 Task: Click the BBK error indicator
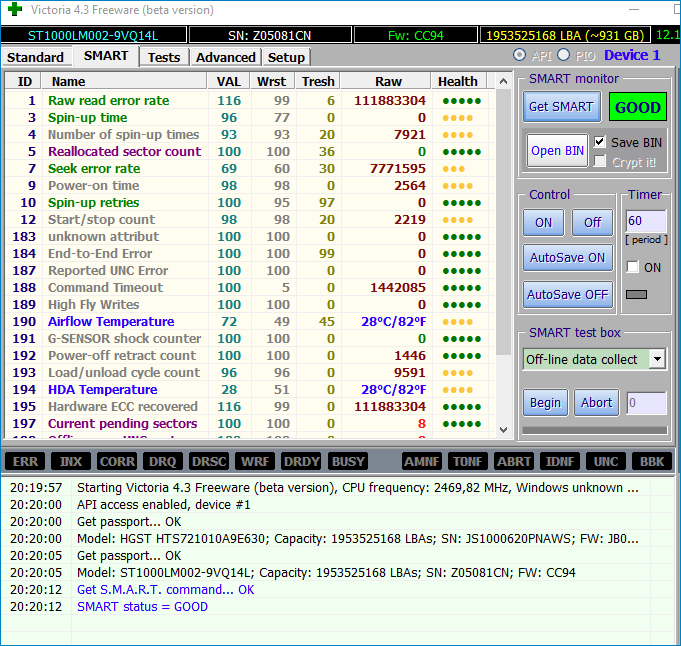point(651,461)
